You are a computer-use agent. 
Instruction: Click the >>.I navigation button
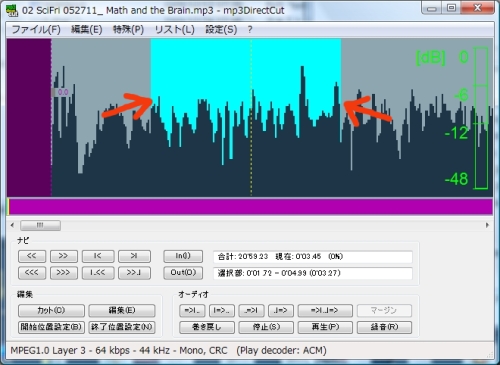click(134, 273)
